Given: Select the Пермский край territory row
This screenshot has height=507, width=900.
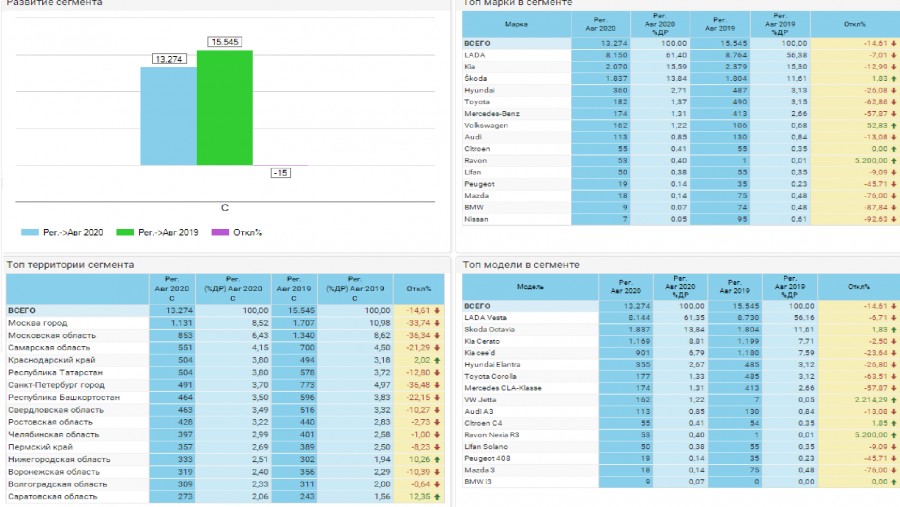Looking at the screenshot, I should tap(225, 447).
